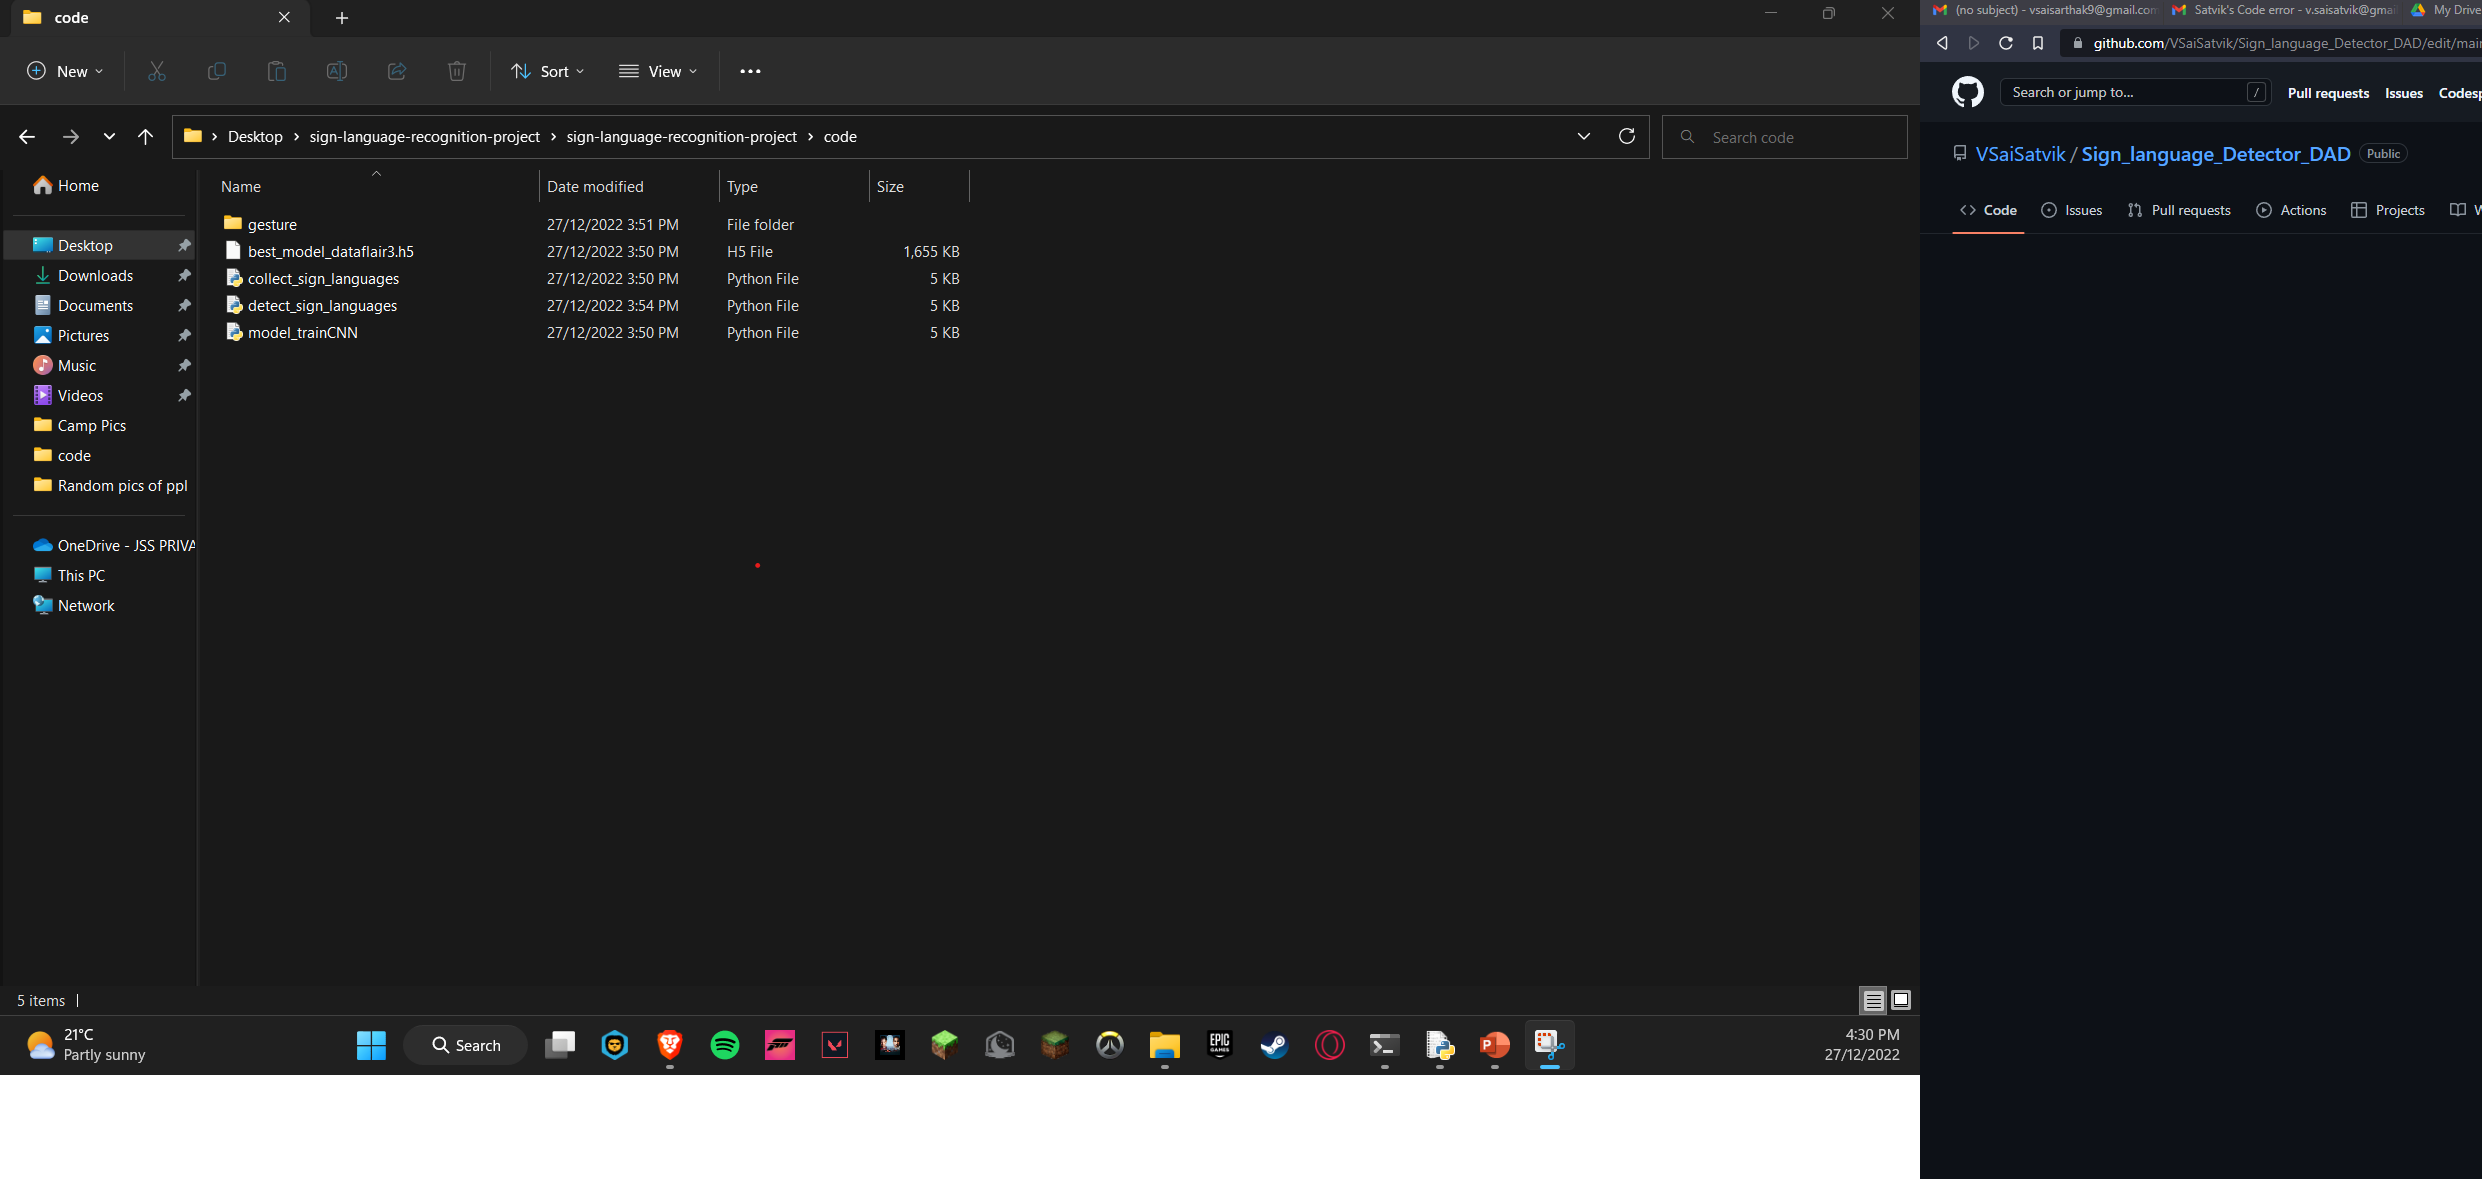Switch to the Issues tab on GitHub
This screenshot has height=1179, width=2482.
click(2072, 210)
